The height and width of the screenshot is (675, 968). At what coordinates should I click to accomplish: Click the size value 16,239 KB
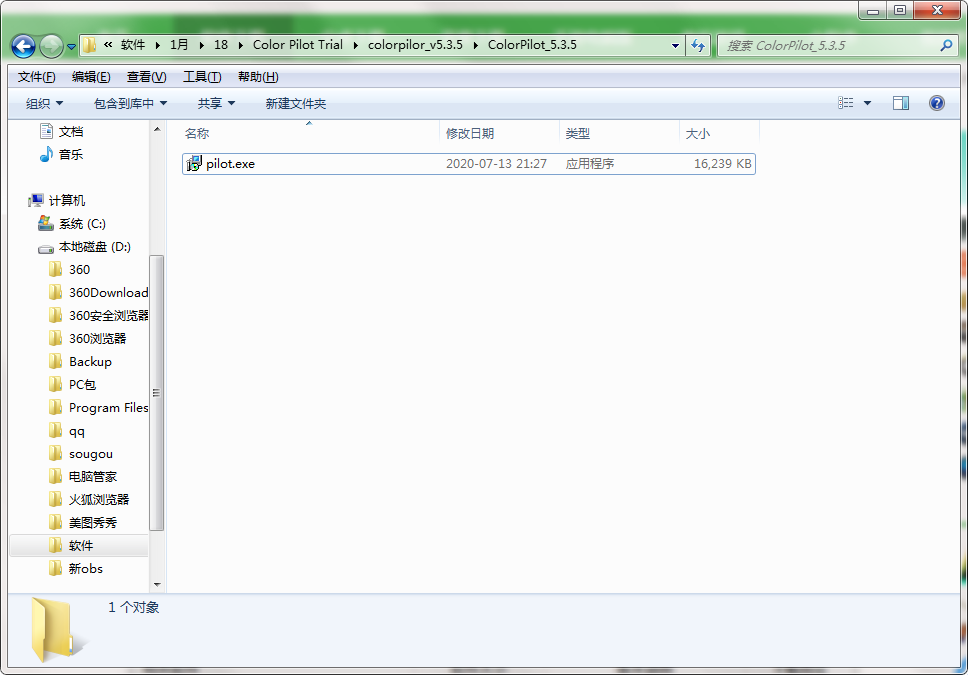[x=722, y=164]
